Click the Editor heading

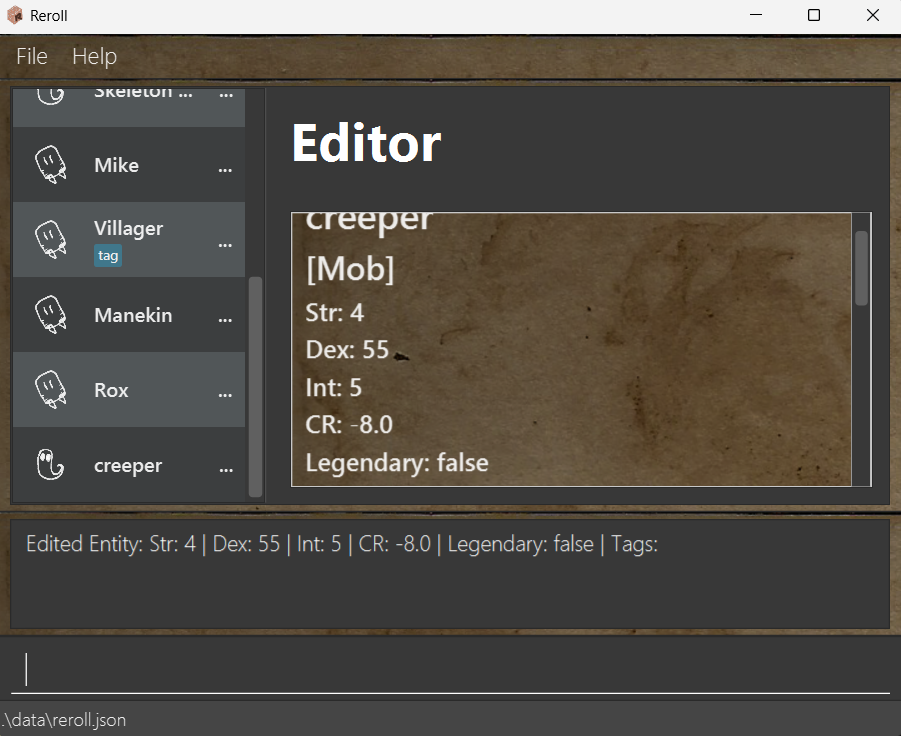click(366, 143)
